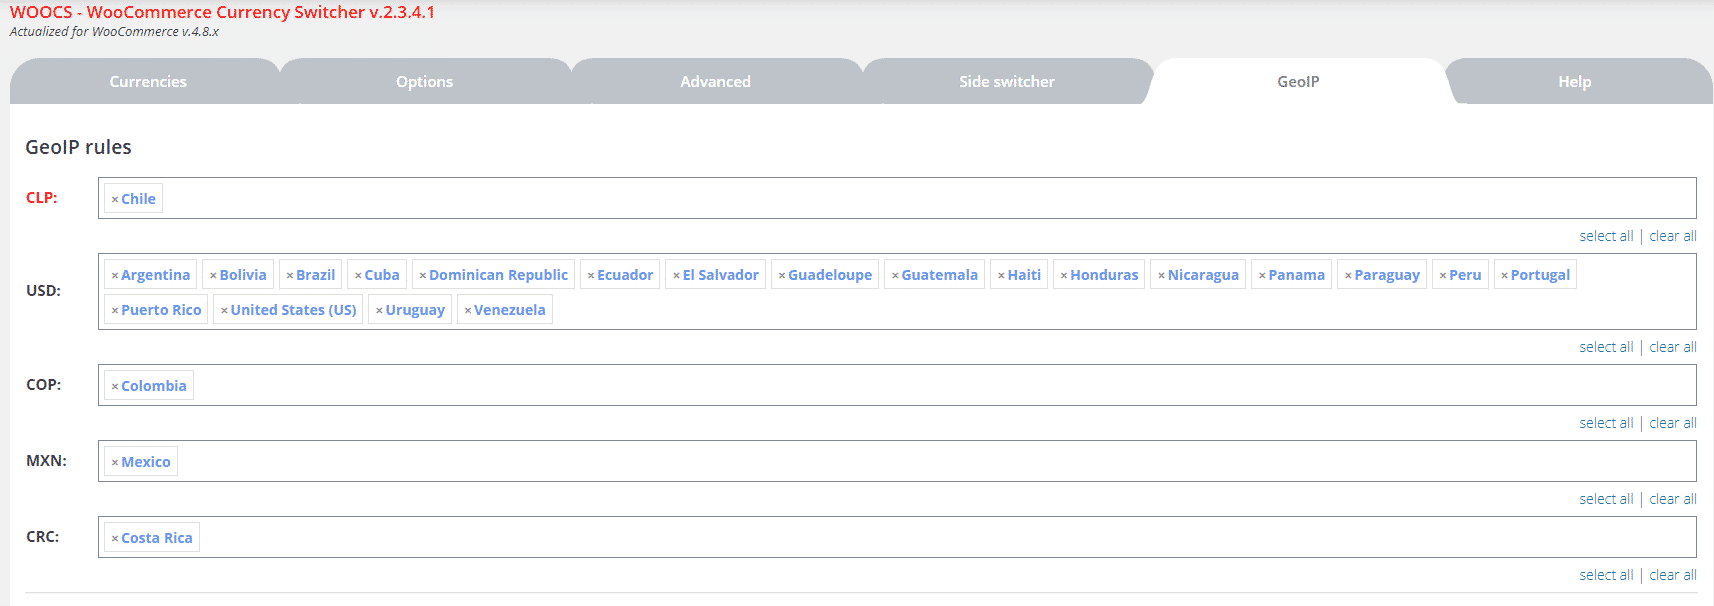Viewport: 1714px width, 606px height.
Task: Remove Costa Rica tag from CRC rule
Action: [115, 539]
